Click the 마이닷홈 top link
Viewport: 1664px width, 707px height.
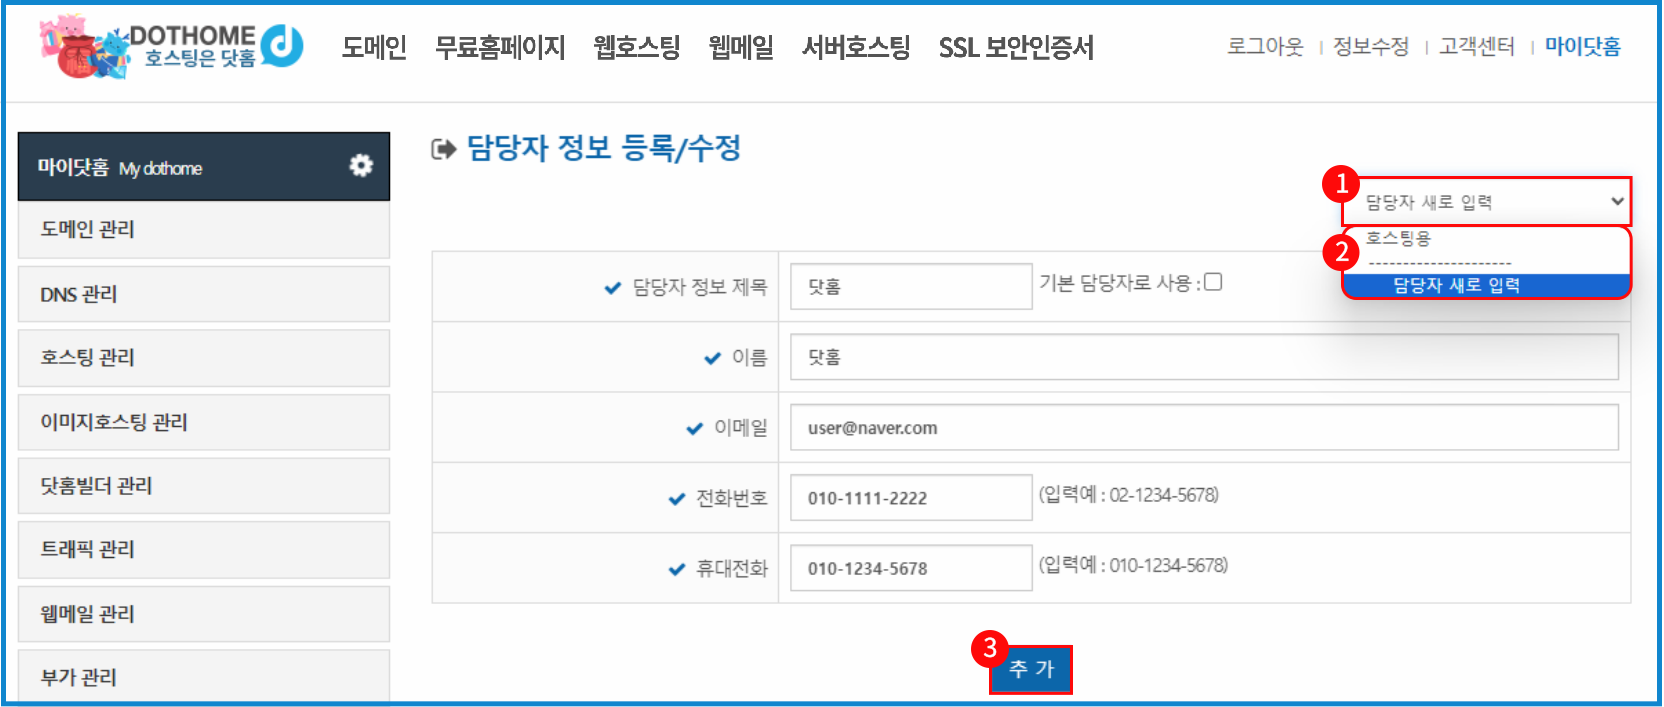click(x=1583, y=46)
